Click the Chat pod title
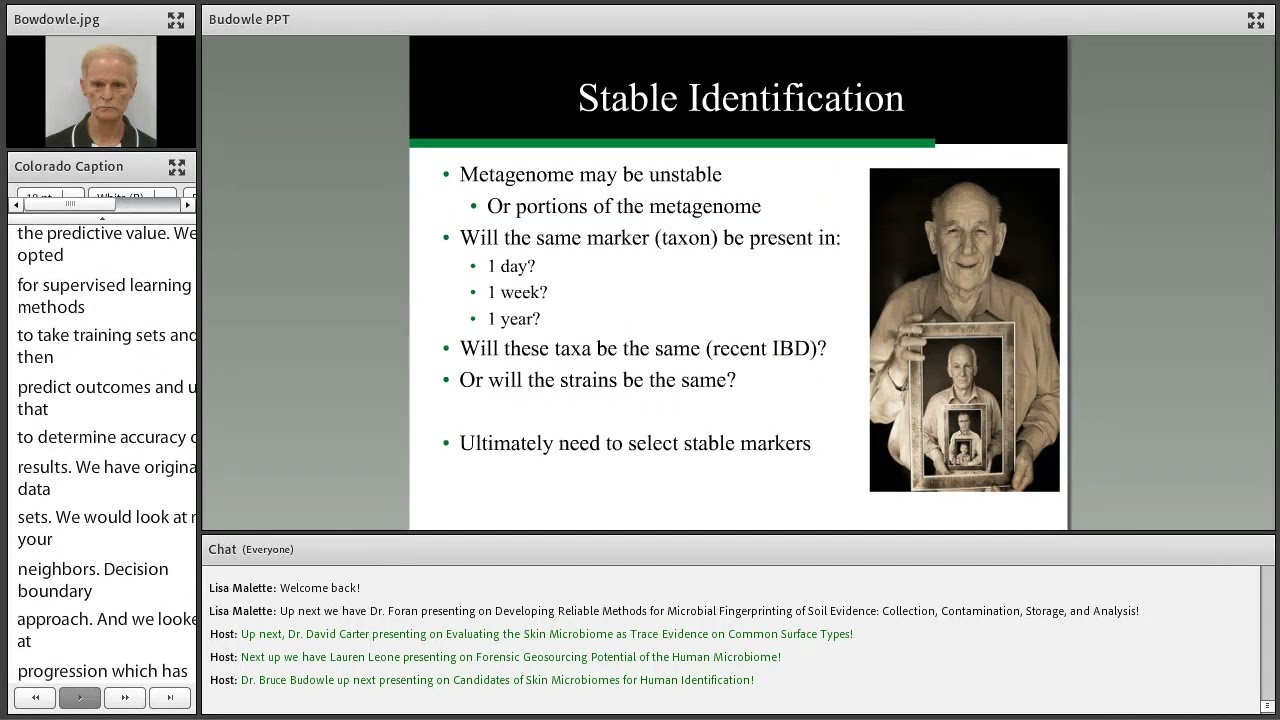The width and height of the screenshot is (1280, 720). point(222,549)
